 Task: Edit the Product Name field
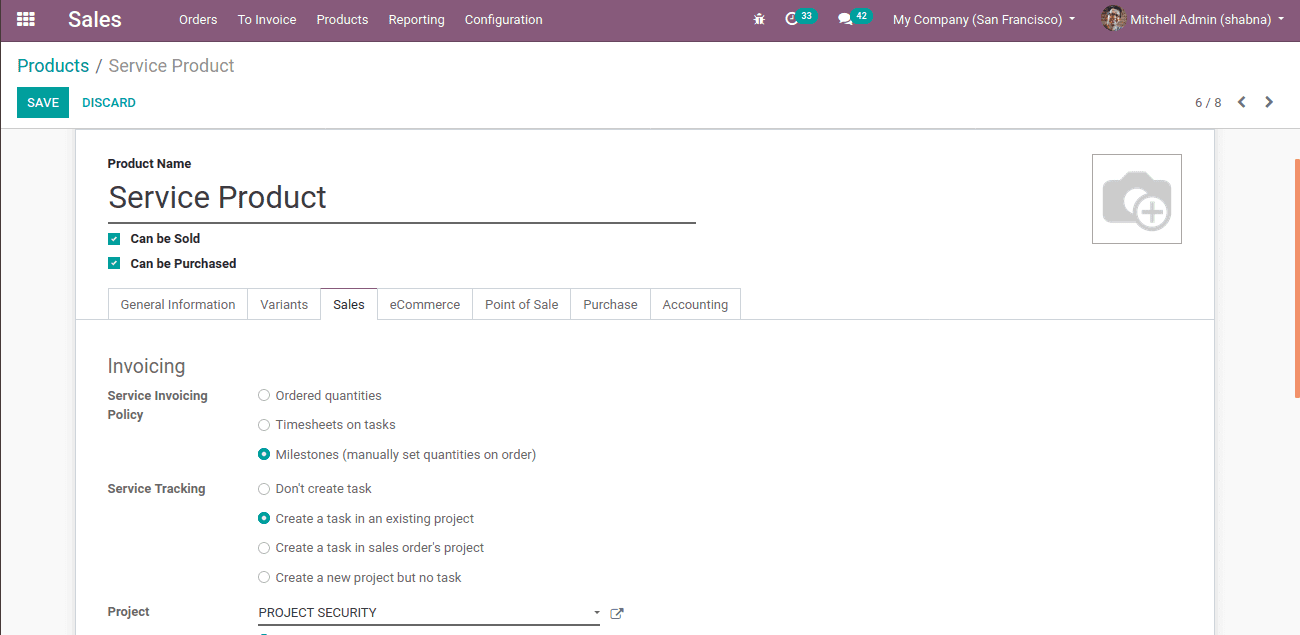[401, 198]
